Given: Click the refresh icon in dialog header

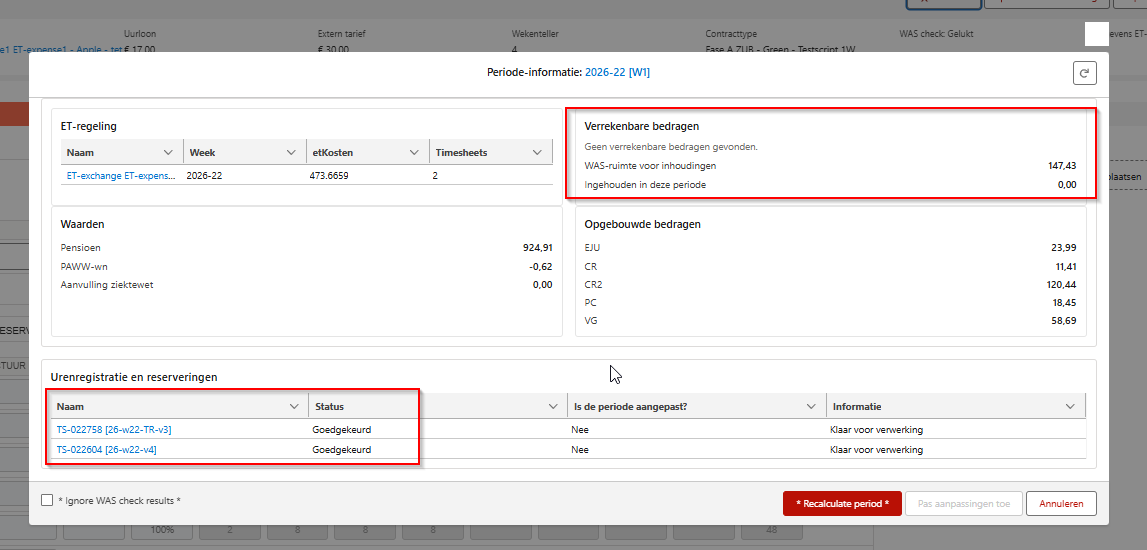Looking at the screenshot, I should point(1084,73).
